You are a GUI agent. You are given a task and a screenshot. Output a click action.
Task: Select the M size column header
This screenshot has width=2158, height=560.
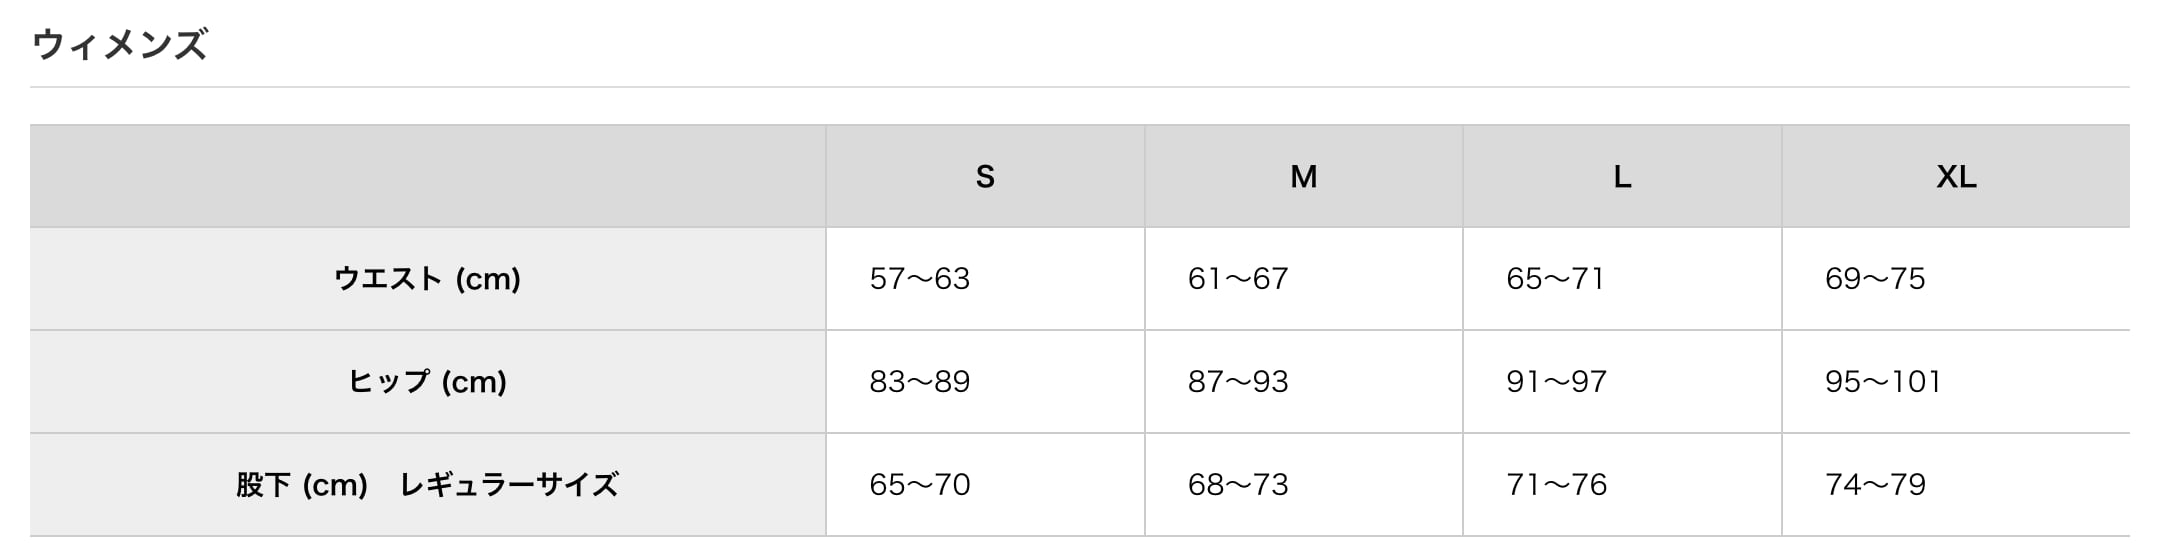point(1303,177)
